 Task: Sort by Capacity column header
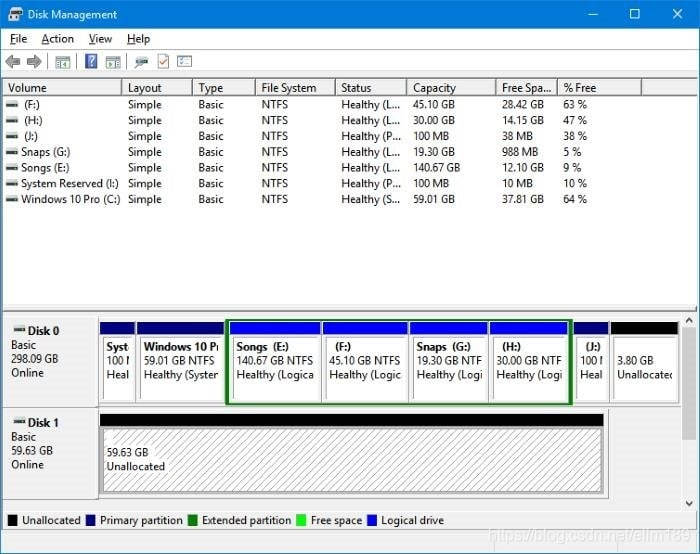point(451,87)
